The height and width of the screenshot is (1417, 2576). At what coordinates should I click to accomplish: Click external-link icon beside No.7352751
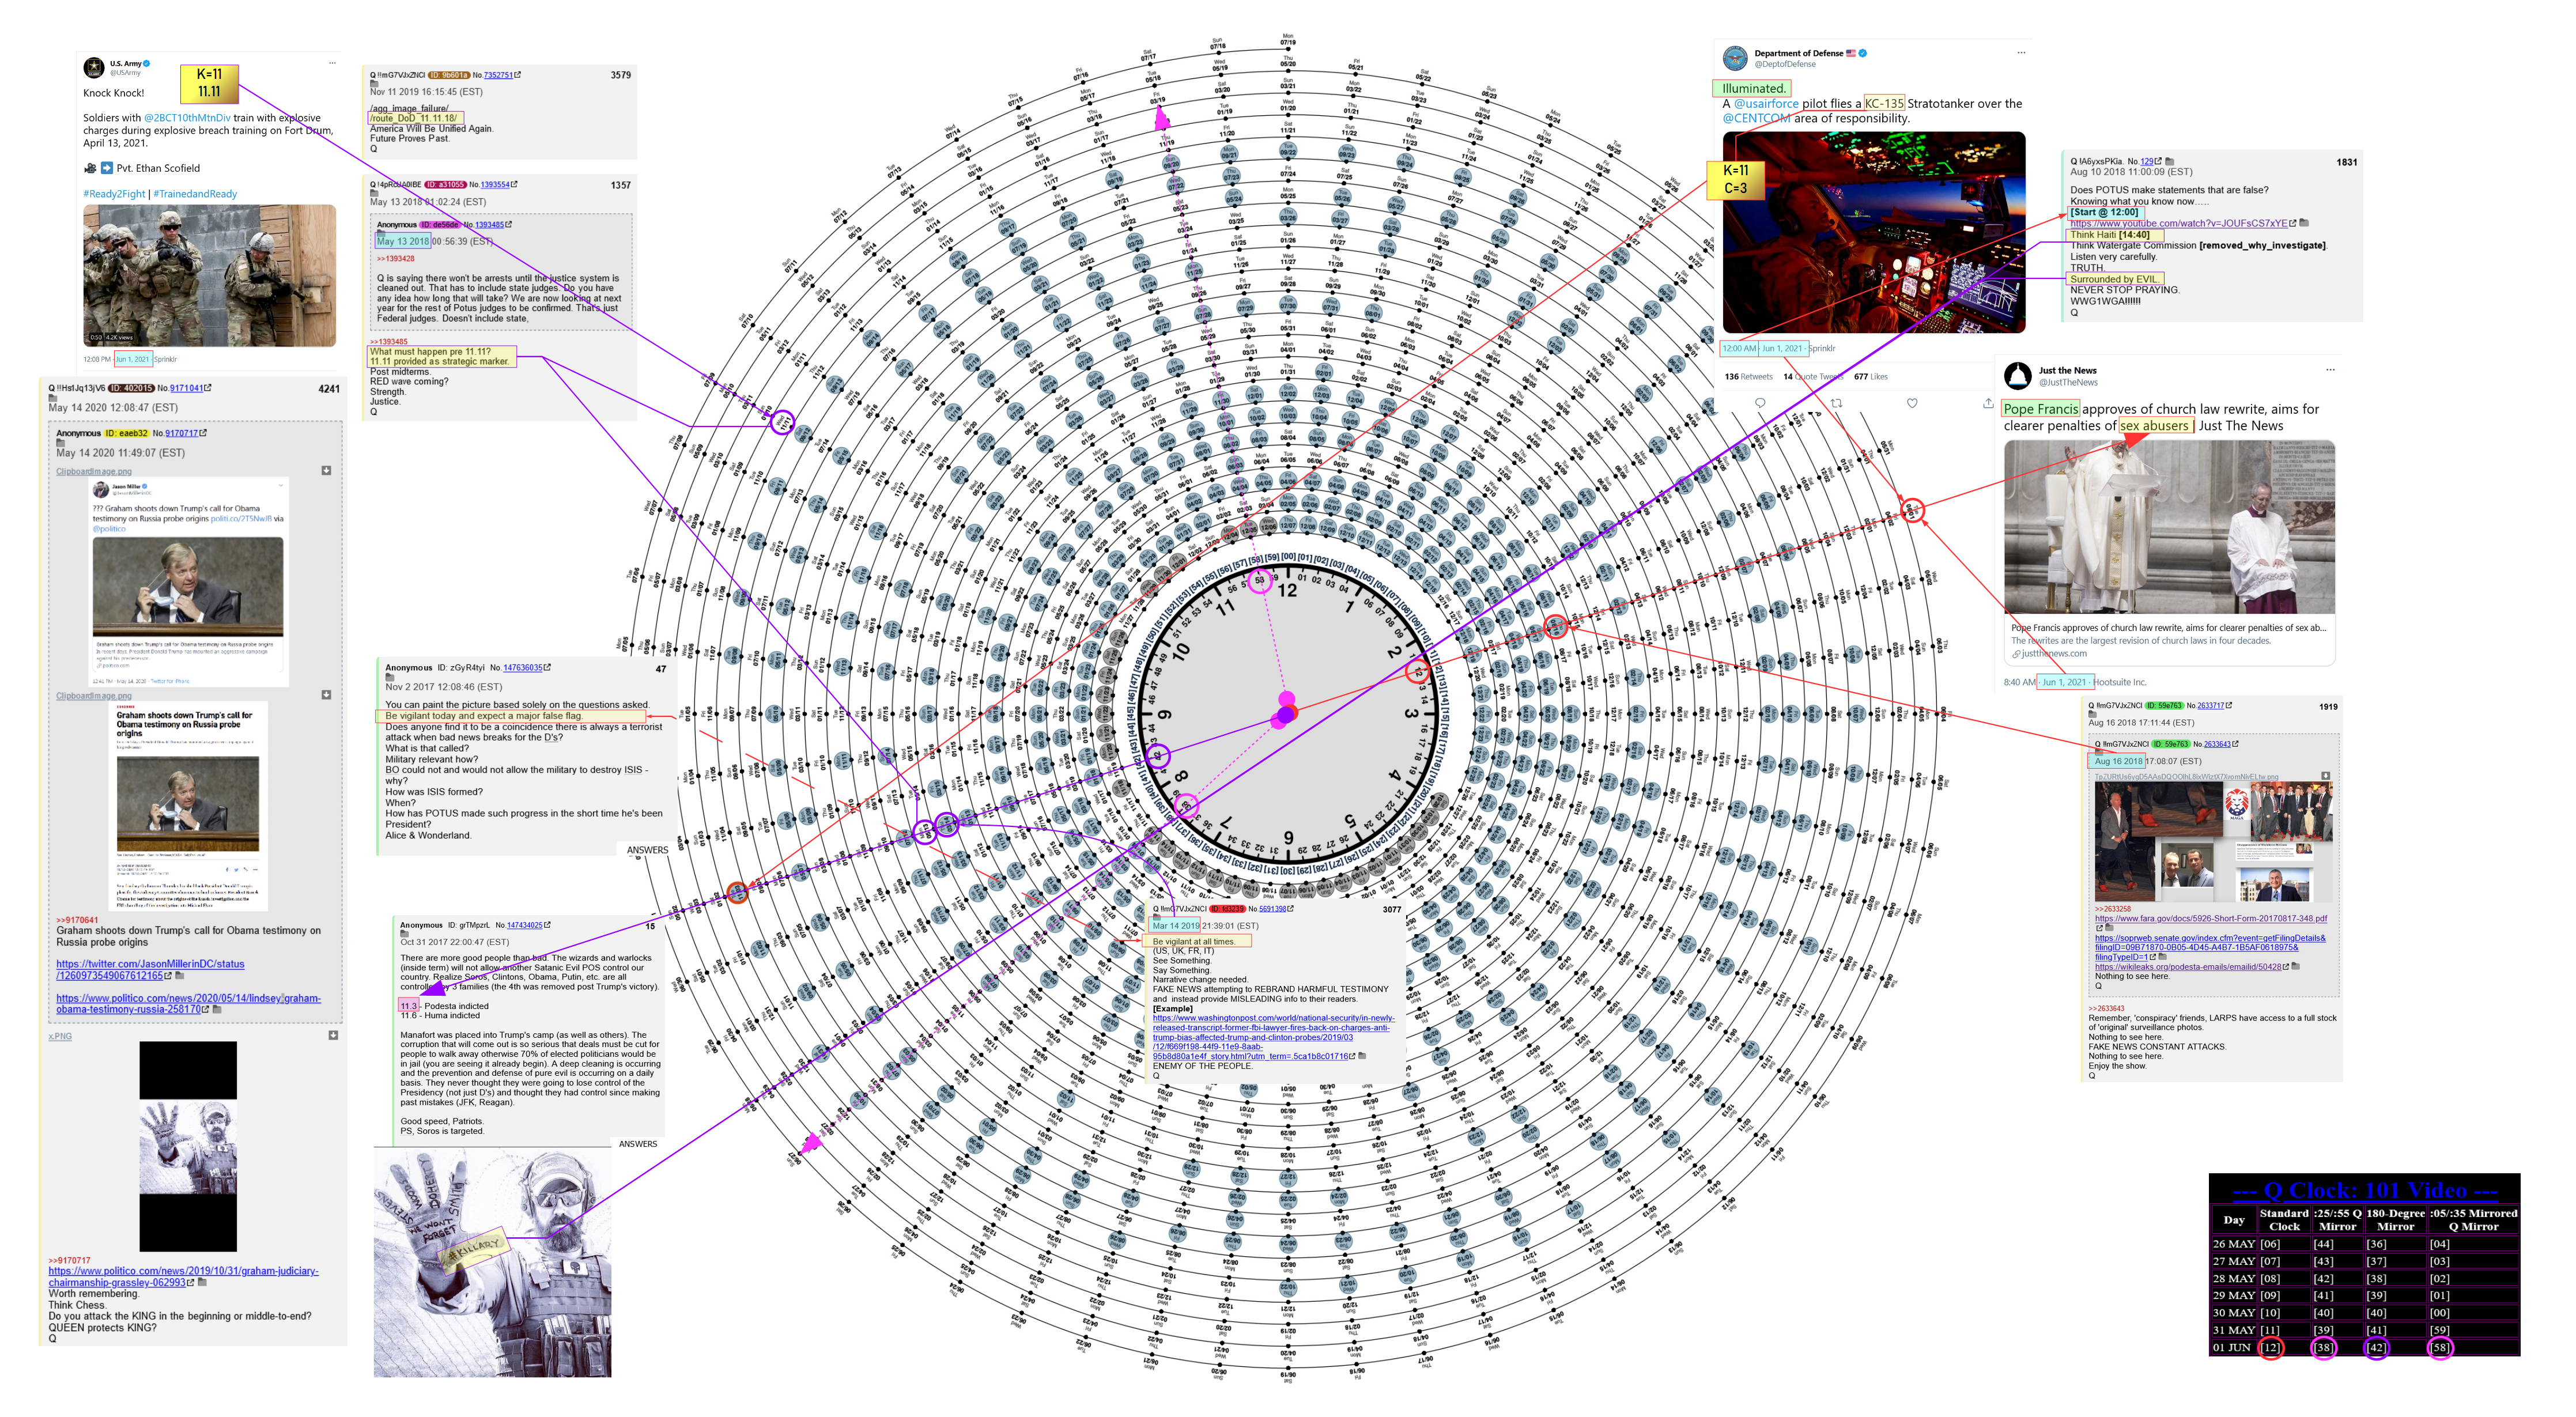[518, 75]
